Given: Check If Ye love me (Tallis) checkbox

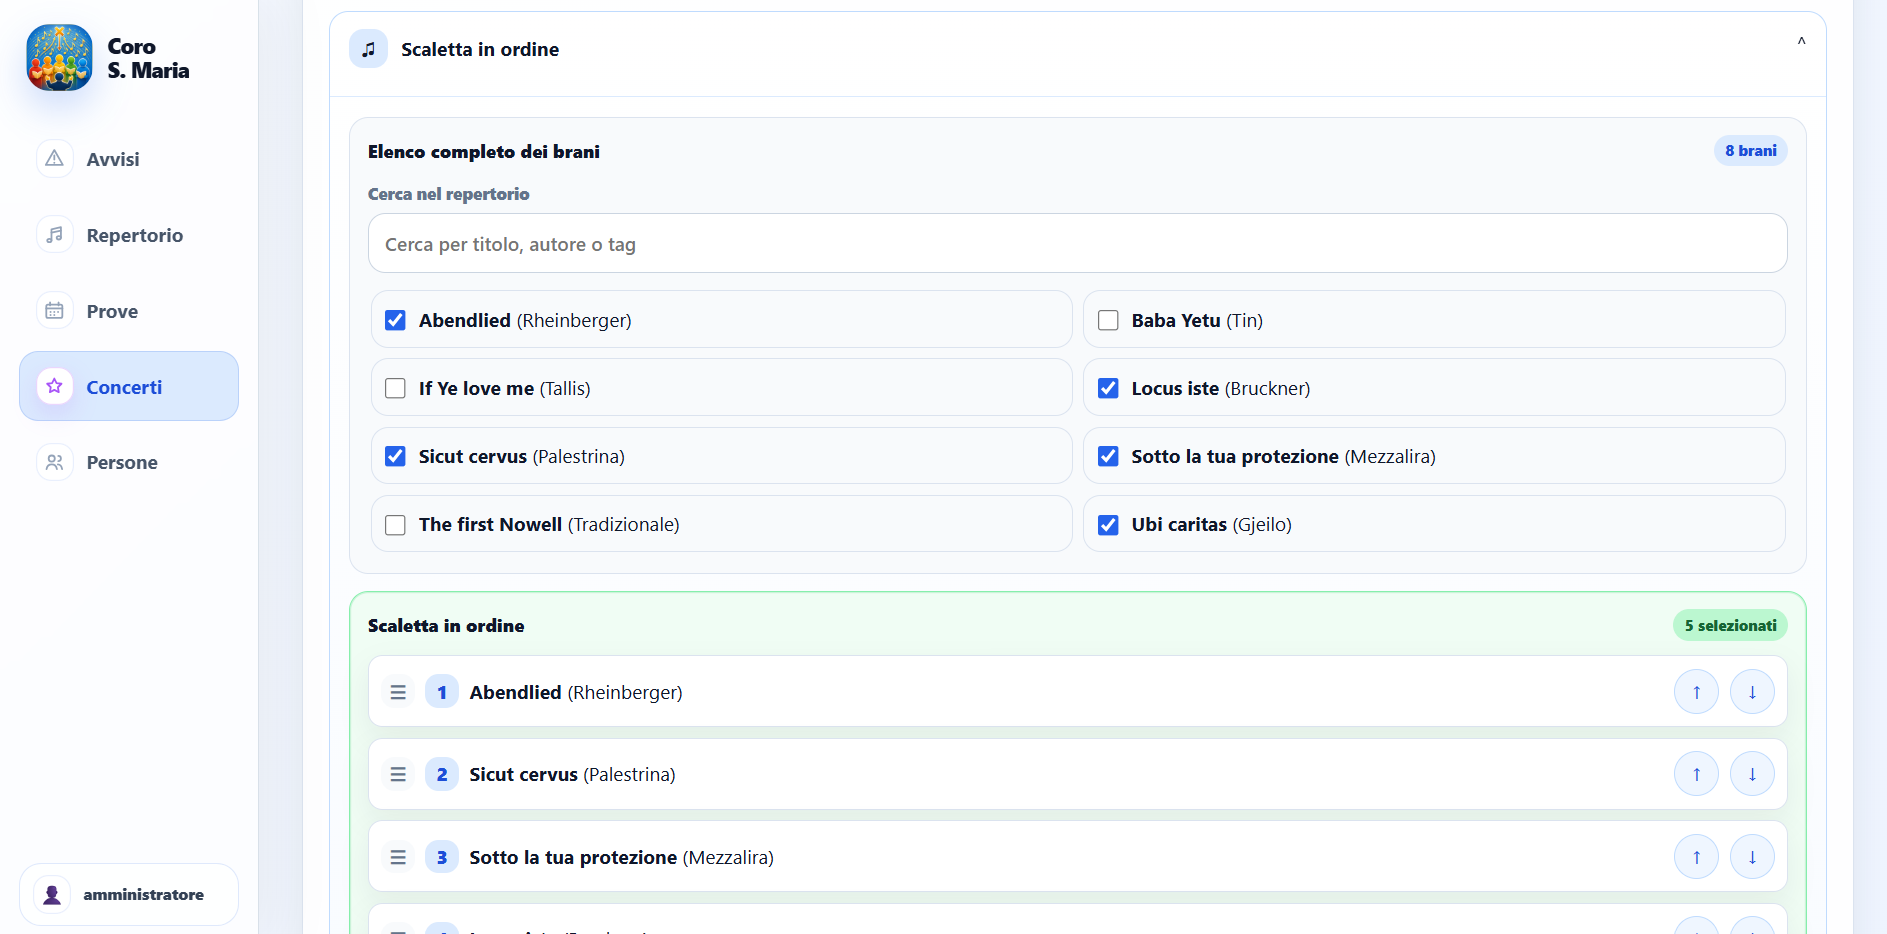Looking at the screenshot, I should click(x=395, y=388).
